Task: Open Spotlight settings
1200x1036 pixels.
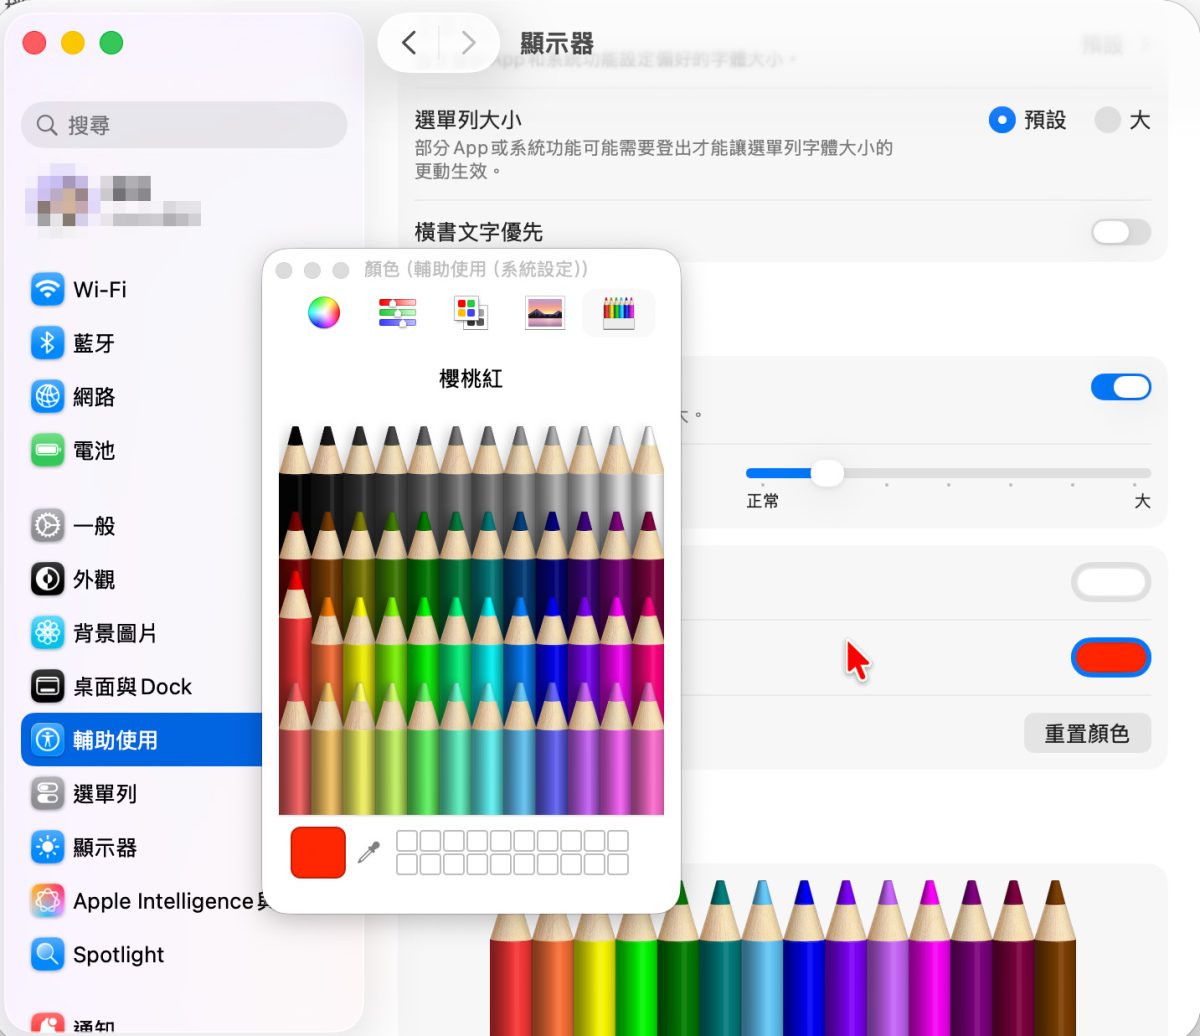Action: (x=140, y=955)
